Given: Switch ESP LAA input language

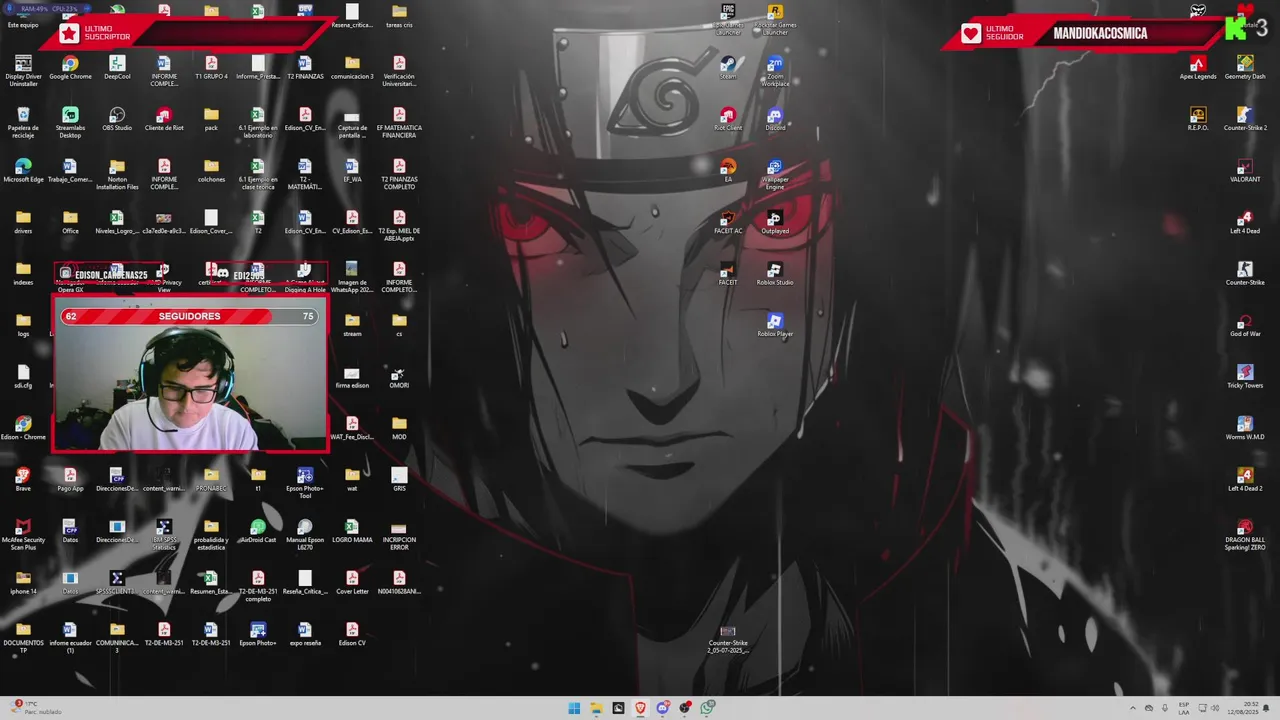Looking at the screenshot, I should (x=1184, y=708).
